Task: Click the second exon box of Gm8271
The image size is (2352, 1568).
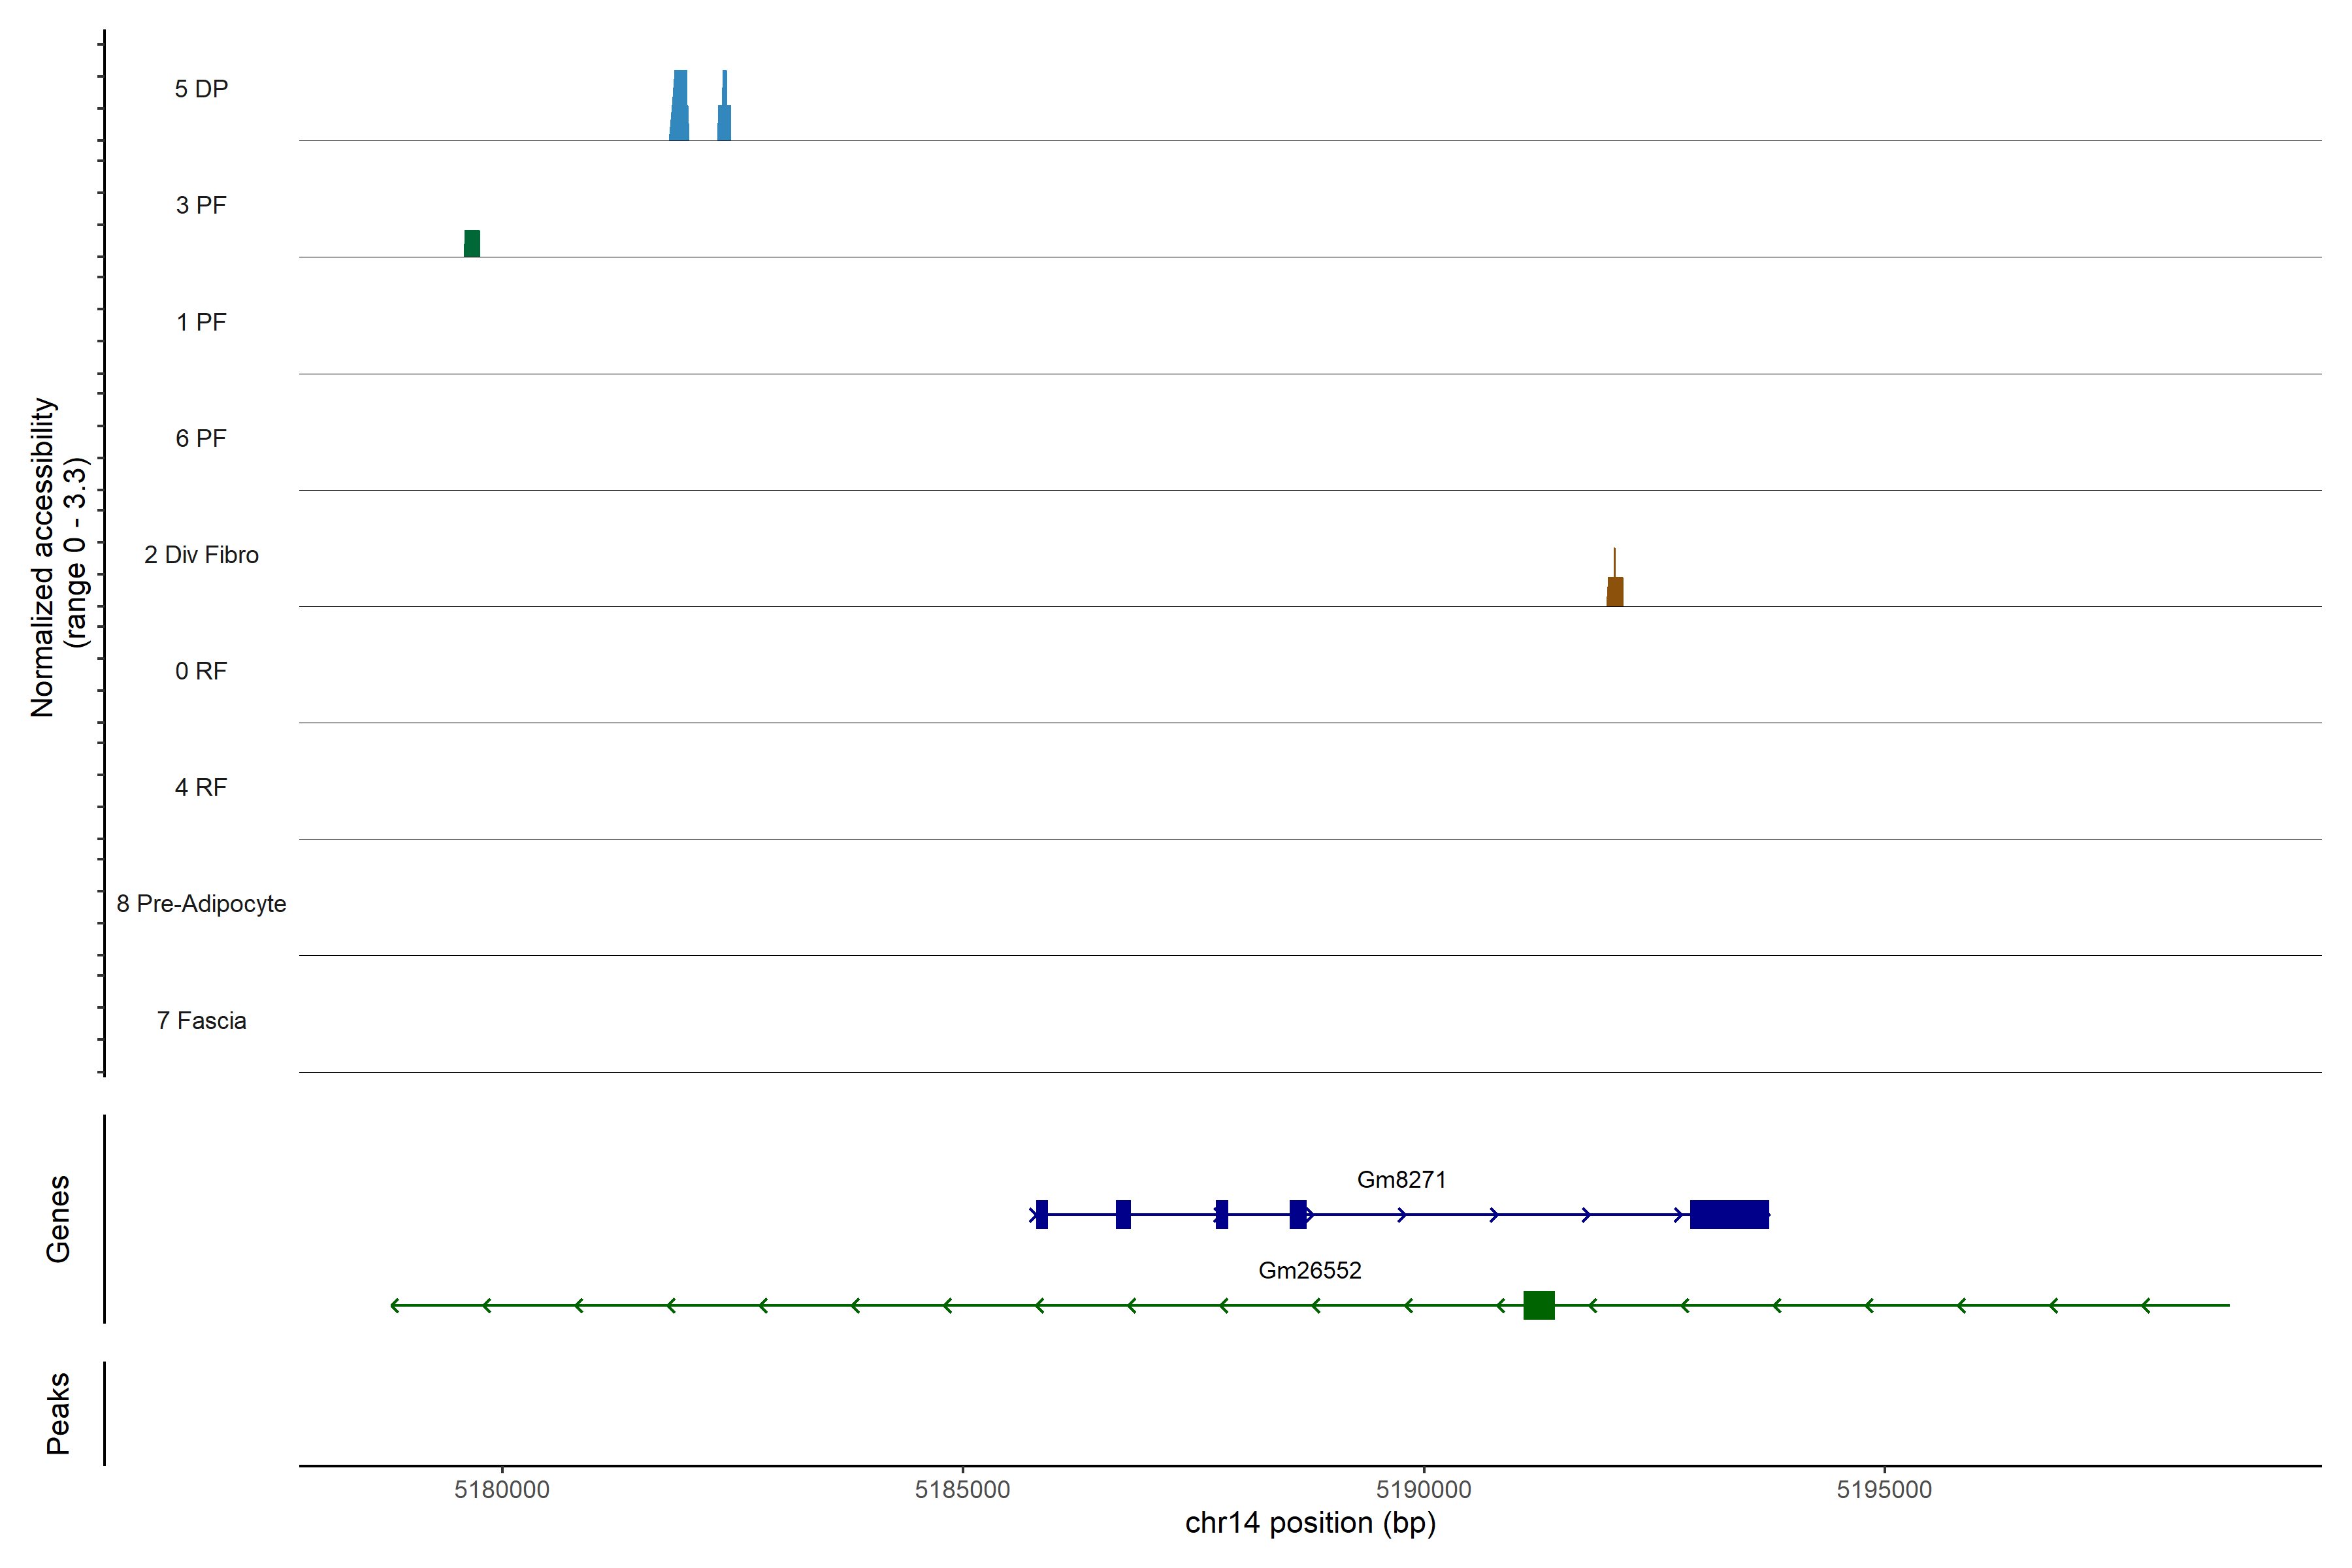Action: click(x=1123, y=1214)
